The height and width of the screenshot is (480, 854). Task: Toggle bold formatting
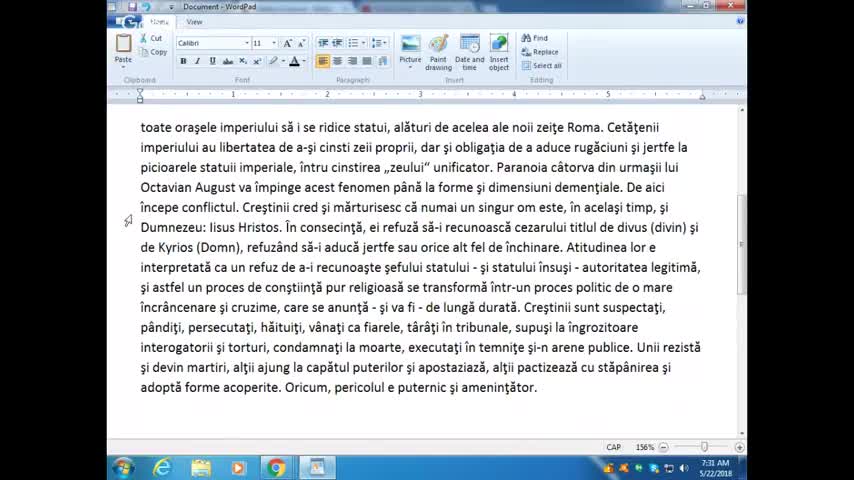tap(183, 61)
